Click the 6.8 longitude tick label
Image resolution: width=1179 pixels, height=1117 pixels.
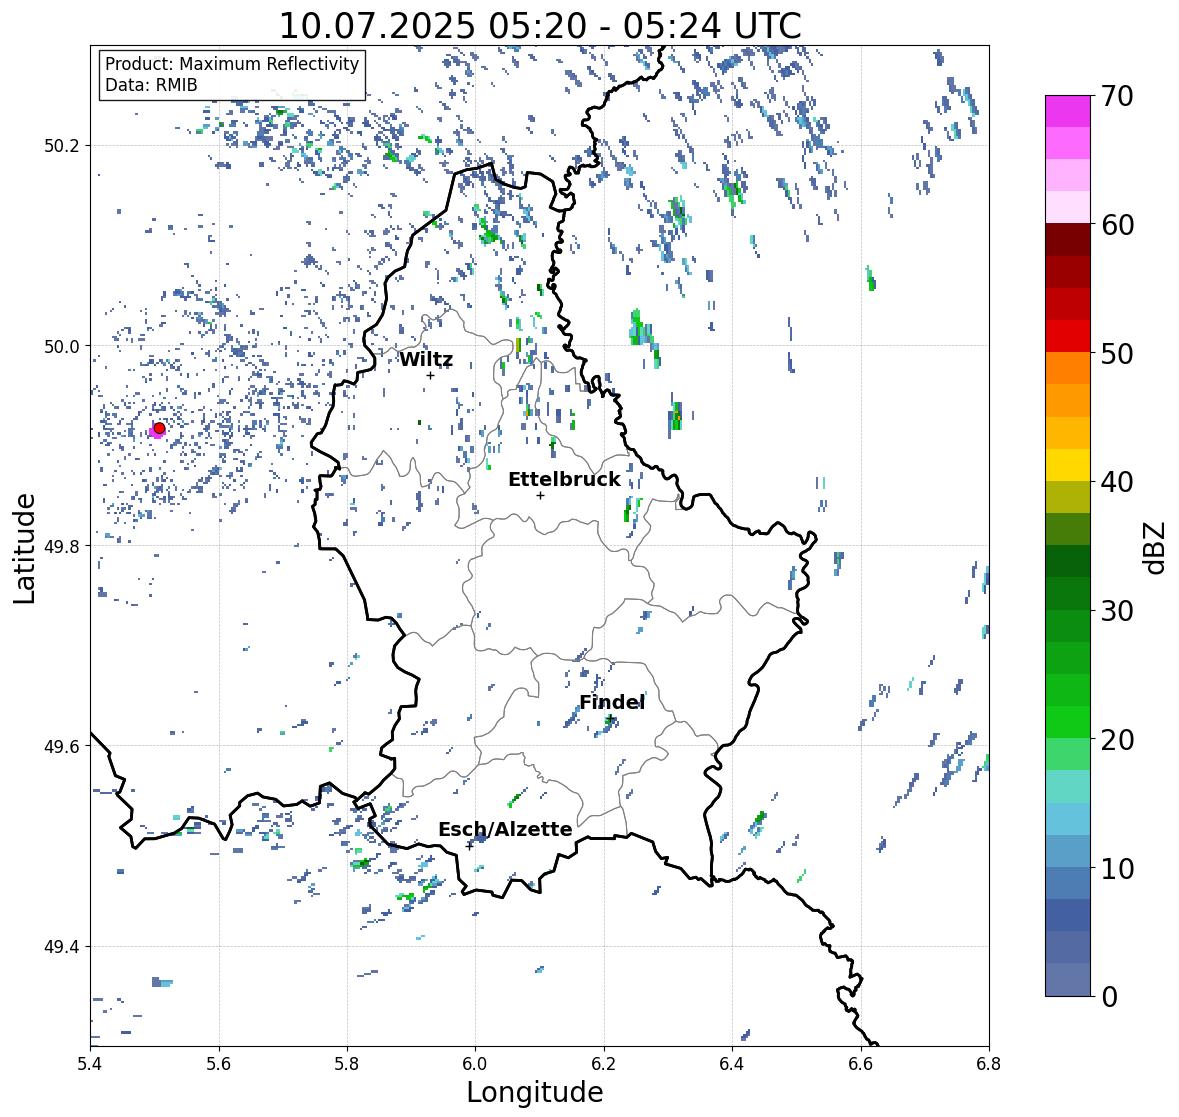tap(989, 1064)
